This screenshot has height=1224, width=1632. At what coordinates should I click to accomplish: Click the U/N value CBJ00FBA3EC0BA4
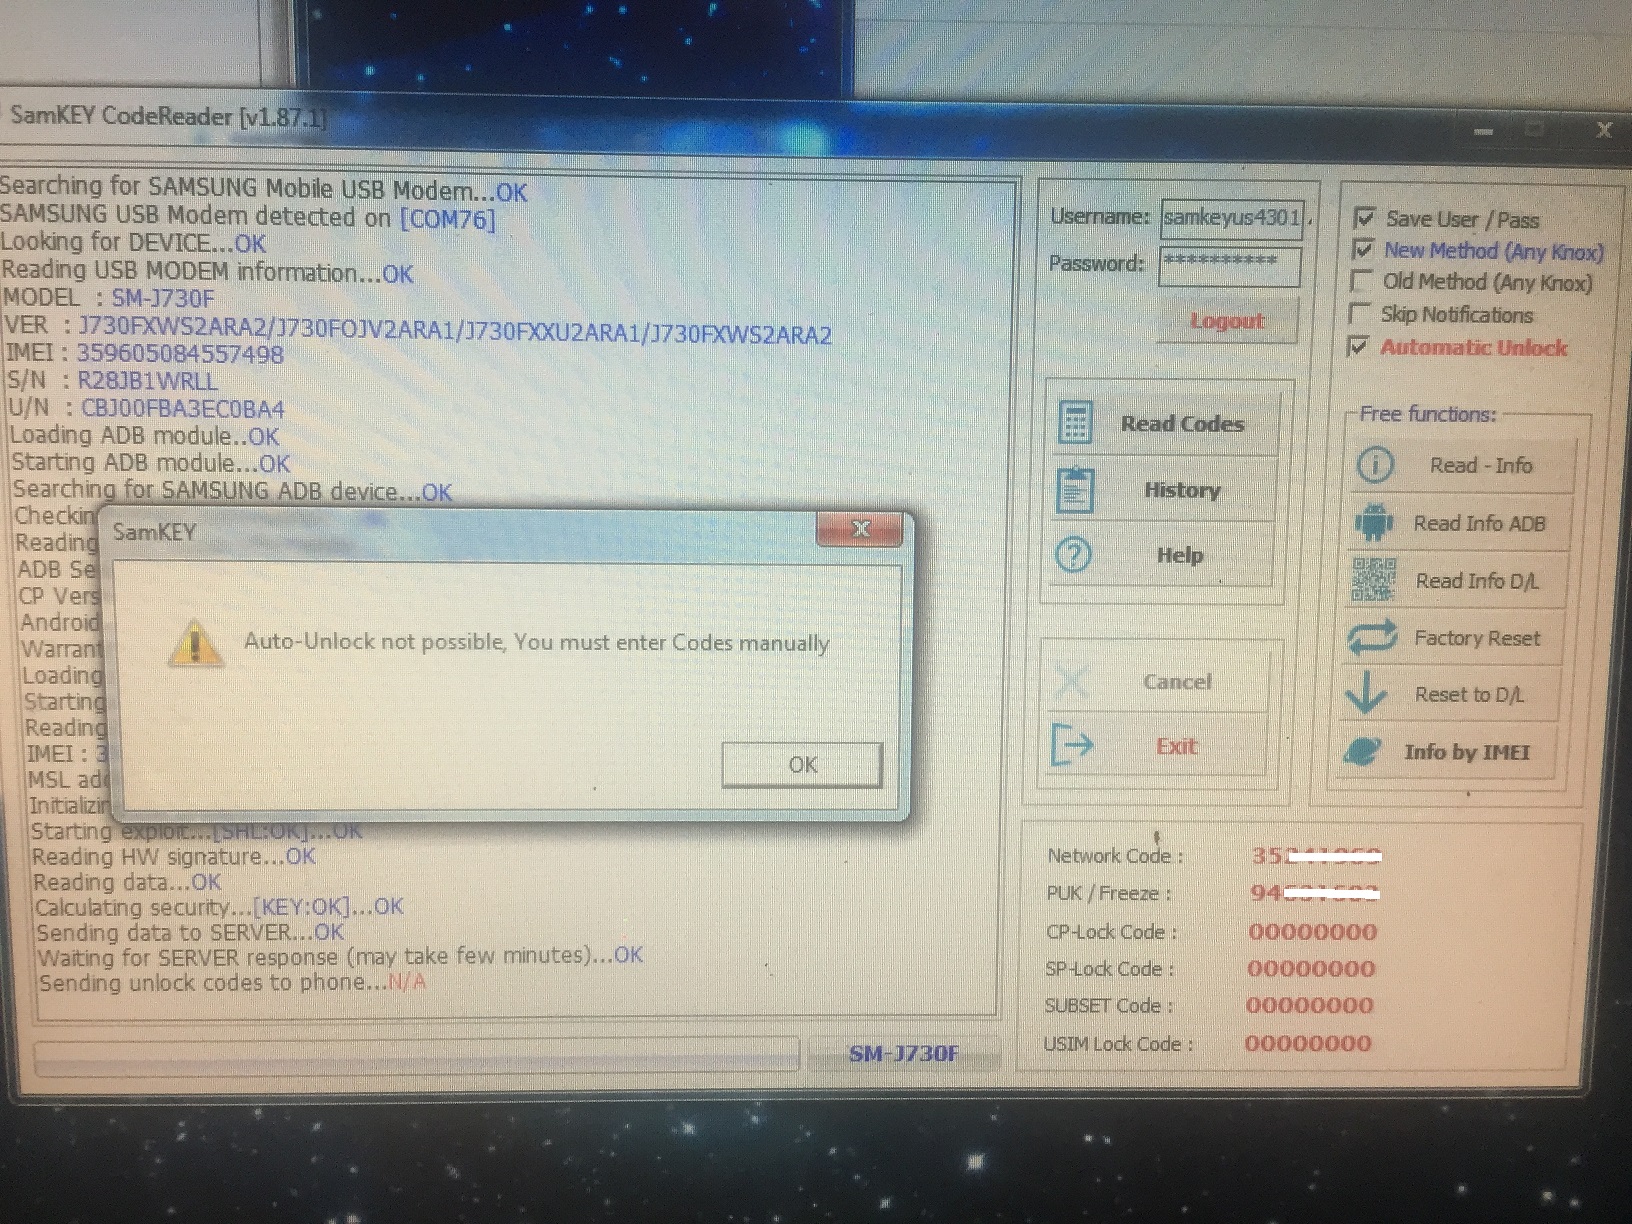pyautogui.click(x=183, y=409)
